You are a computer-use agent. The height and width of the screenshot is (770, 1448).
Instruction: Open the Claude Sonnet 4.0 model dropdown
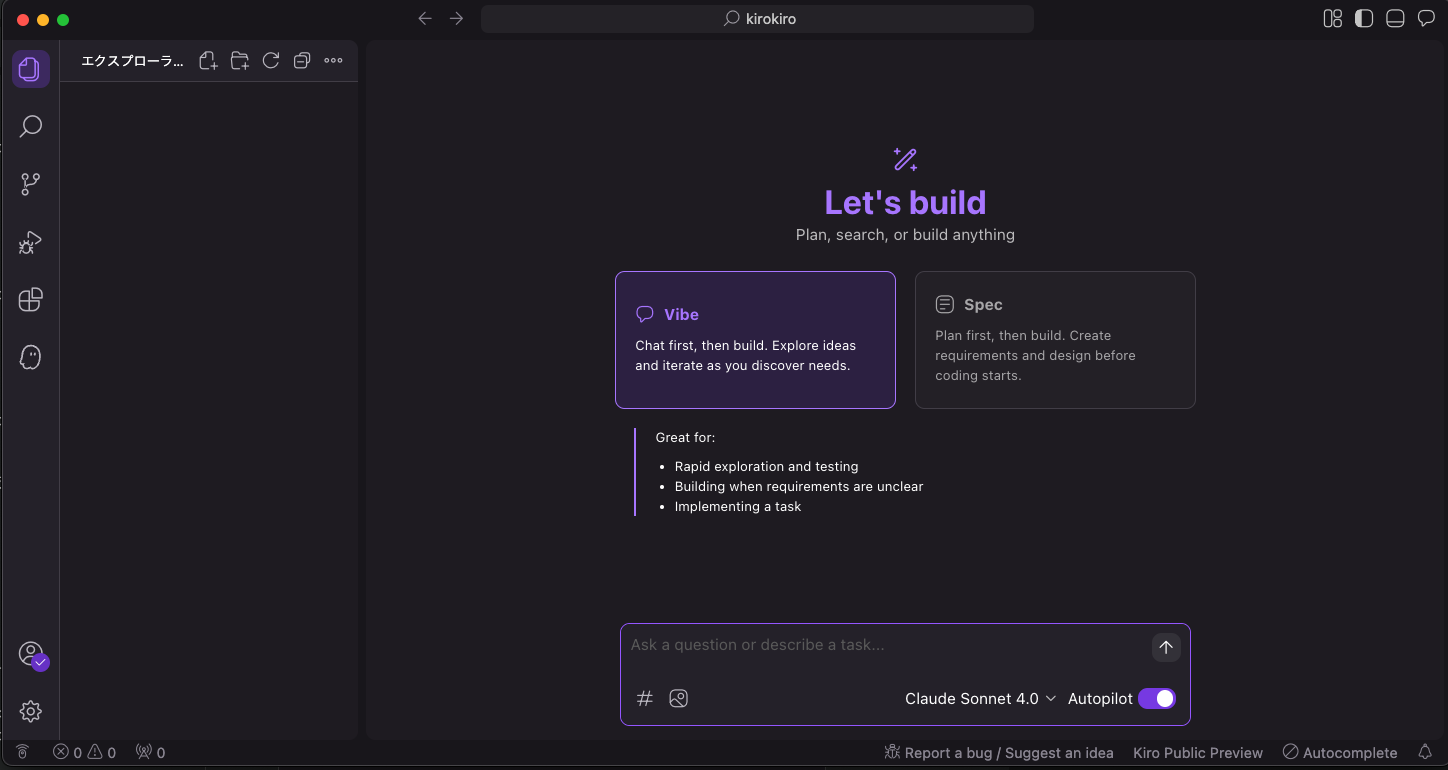tap(981, 699)
